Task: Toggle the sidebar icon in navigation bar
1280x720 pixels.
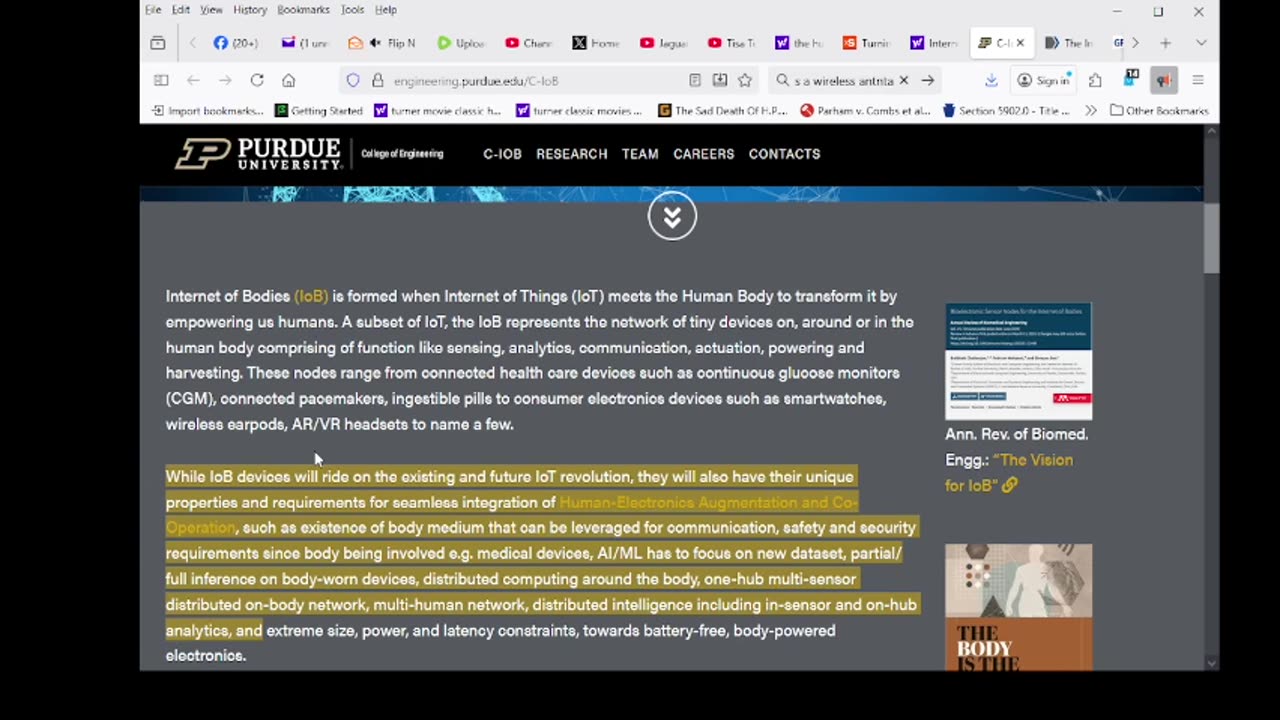Action: click(161, 80)
